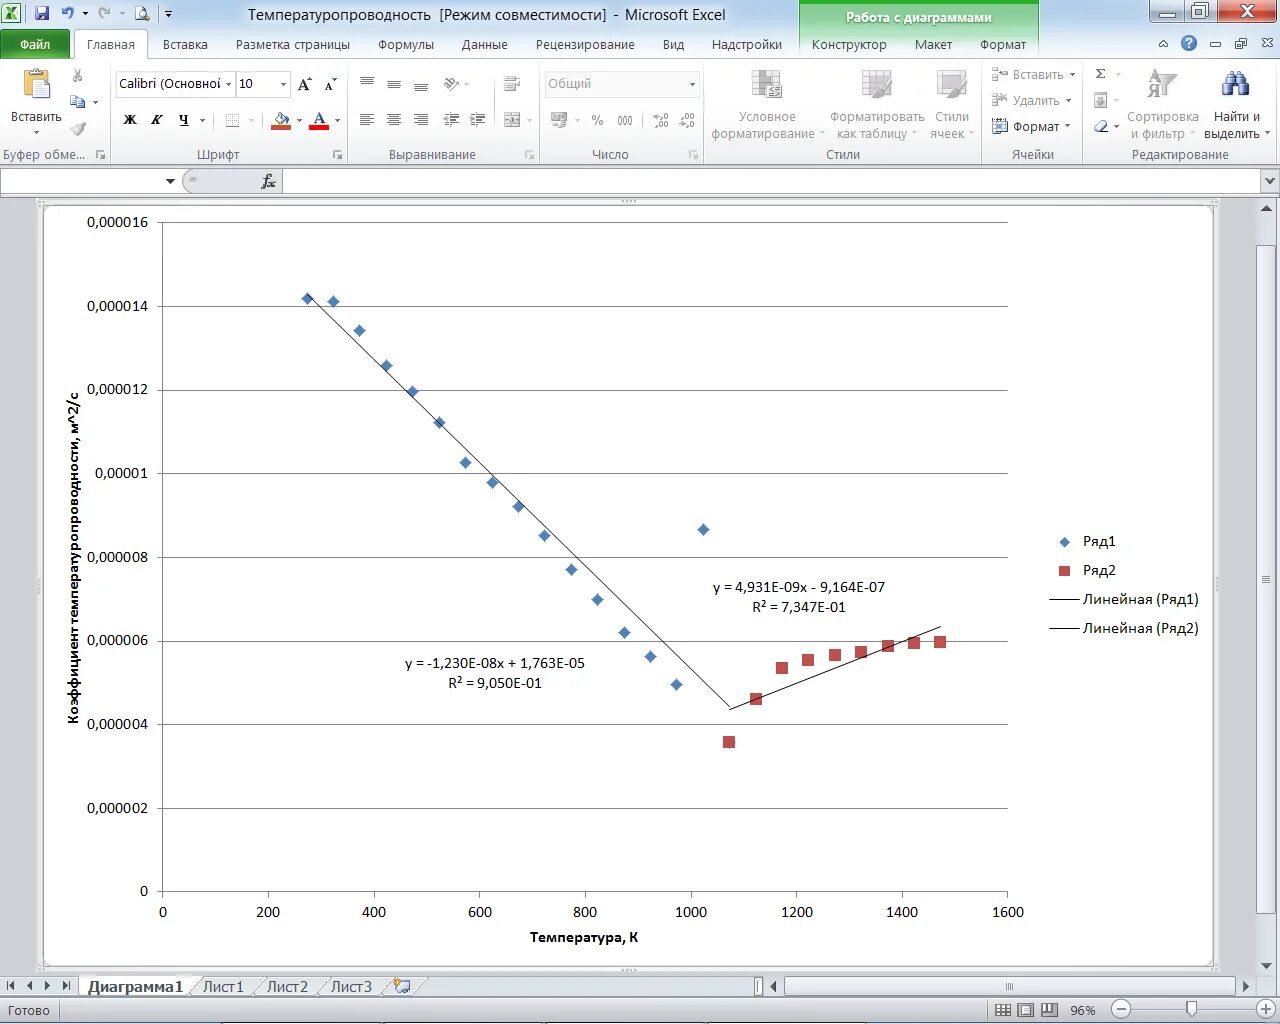The height and width of the screenshot is (1024, 1280).
Task: Click the merge and center icon
Action: click(x=512, y=120)
